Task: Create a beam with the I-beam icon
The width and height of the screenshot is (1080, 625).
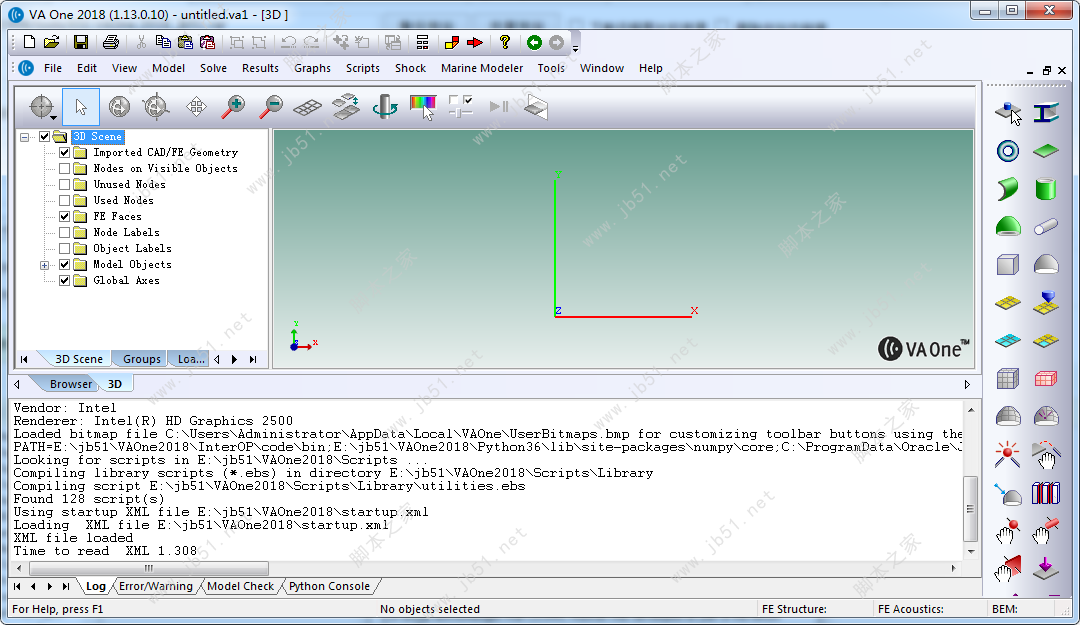Action: [x=1046, y=113]
